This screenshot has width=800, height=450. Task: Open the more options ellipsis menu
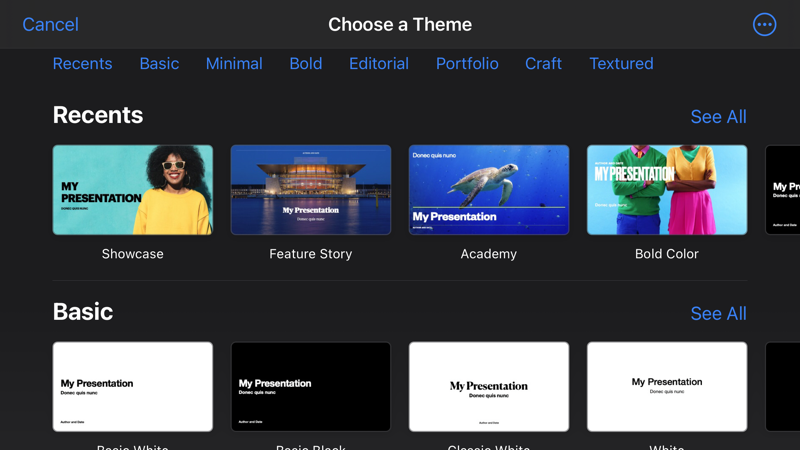pos(764,24)
